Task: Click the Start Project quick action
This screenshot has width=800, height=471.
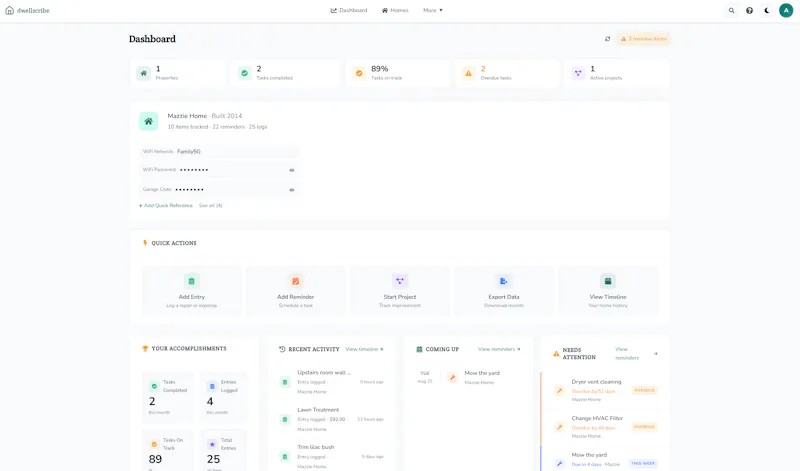Action: pyautogui.click(x=399, y=290)
